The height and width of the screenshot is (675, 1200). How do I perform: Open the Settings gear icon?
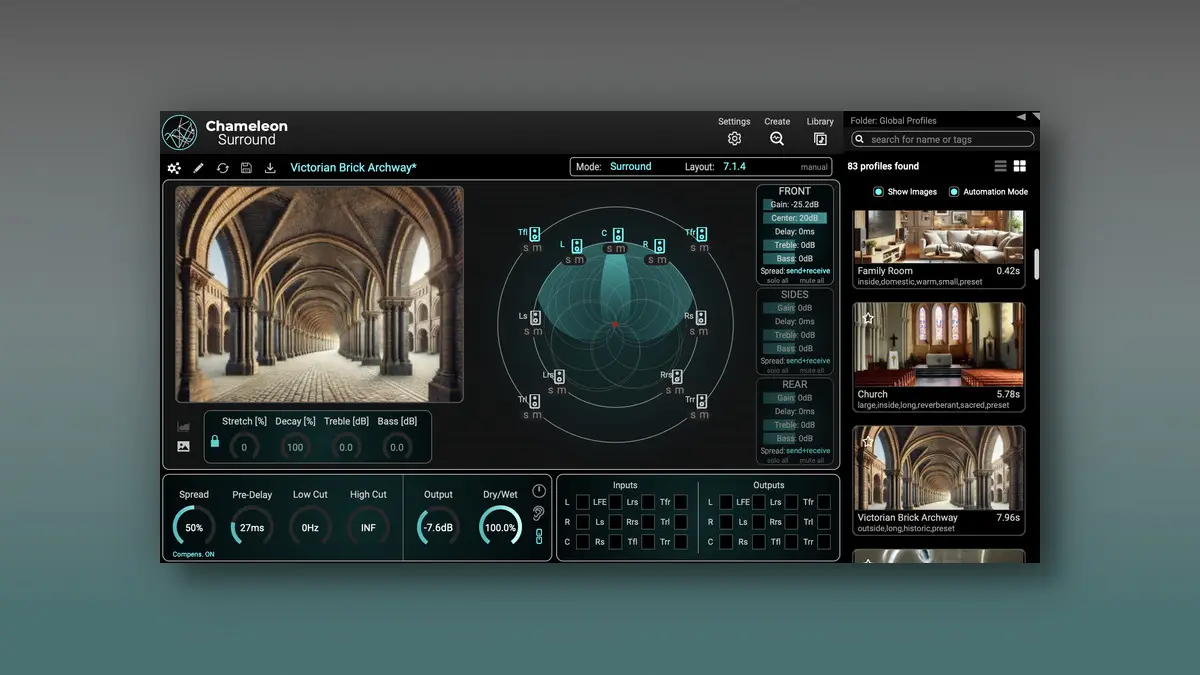(734, 139)
